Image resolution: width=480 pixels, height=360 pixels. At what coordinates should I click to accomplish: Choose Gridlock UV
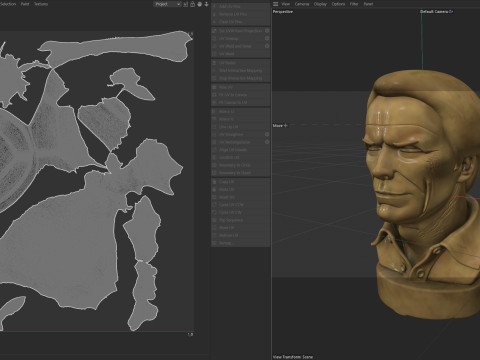pyautogui.click(x=241, y=157)
